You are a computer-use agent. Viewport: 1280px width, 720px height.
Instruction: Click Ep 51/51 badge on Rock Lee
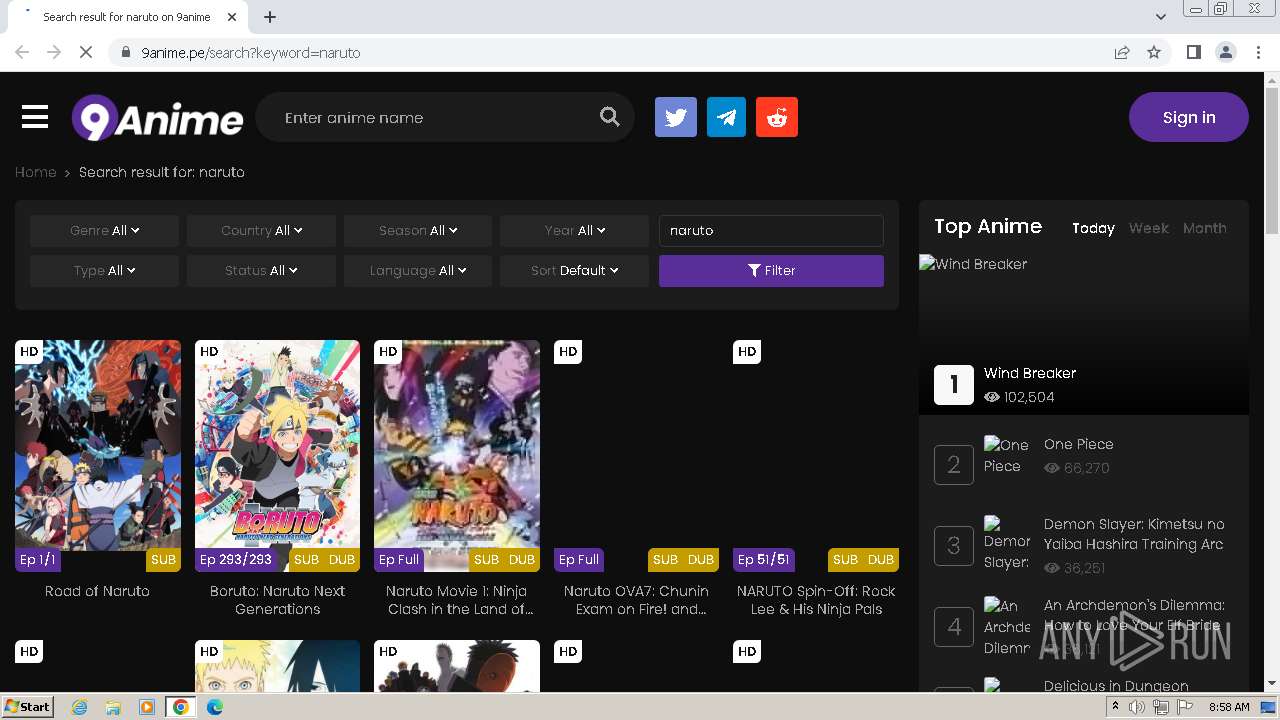coord(764,560)
